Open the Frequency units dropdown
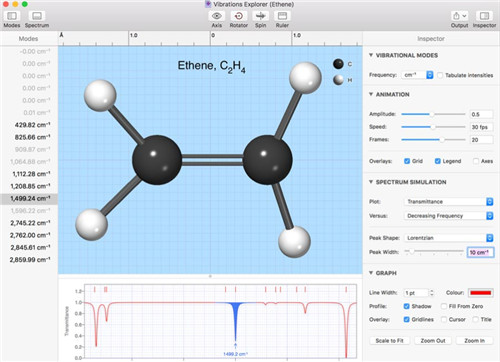Viewport: 500px width, 362px height. (417, 75)
